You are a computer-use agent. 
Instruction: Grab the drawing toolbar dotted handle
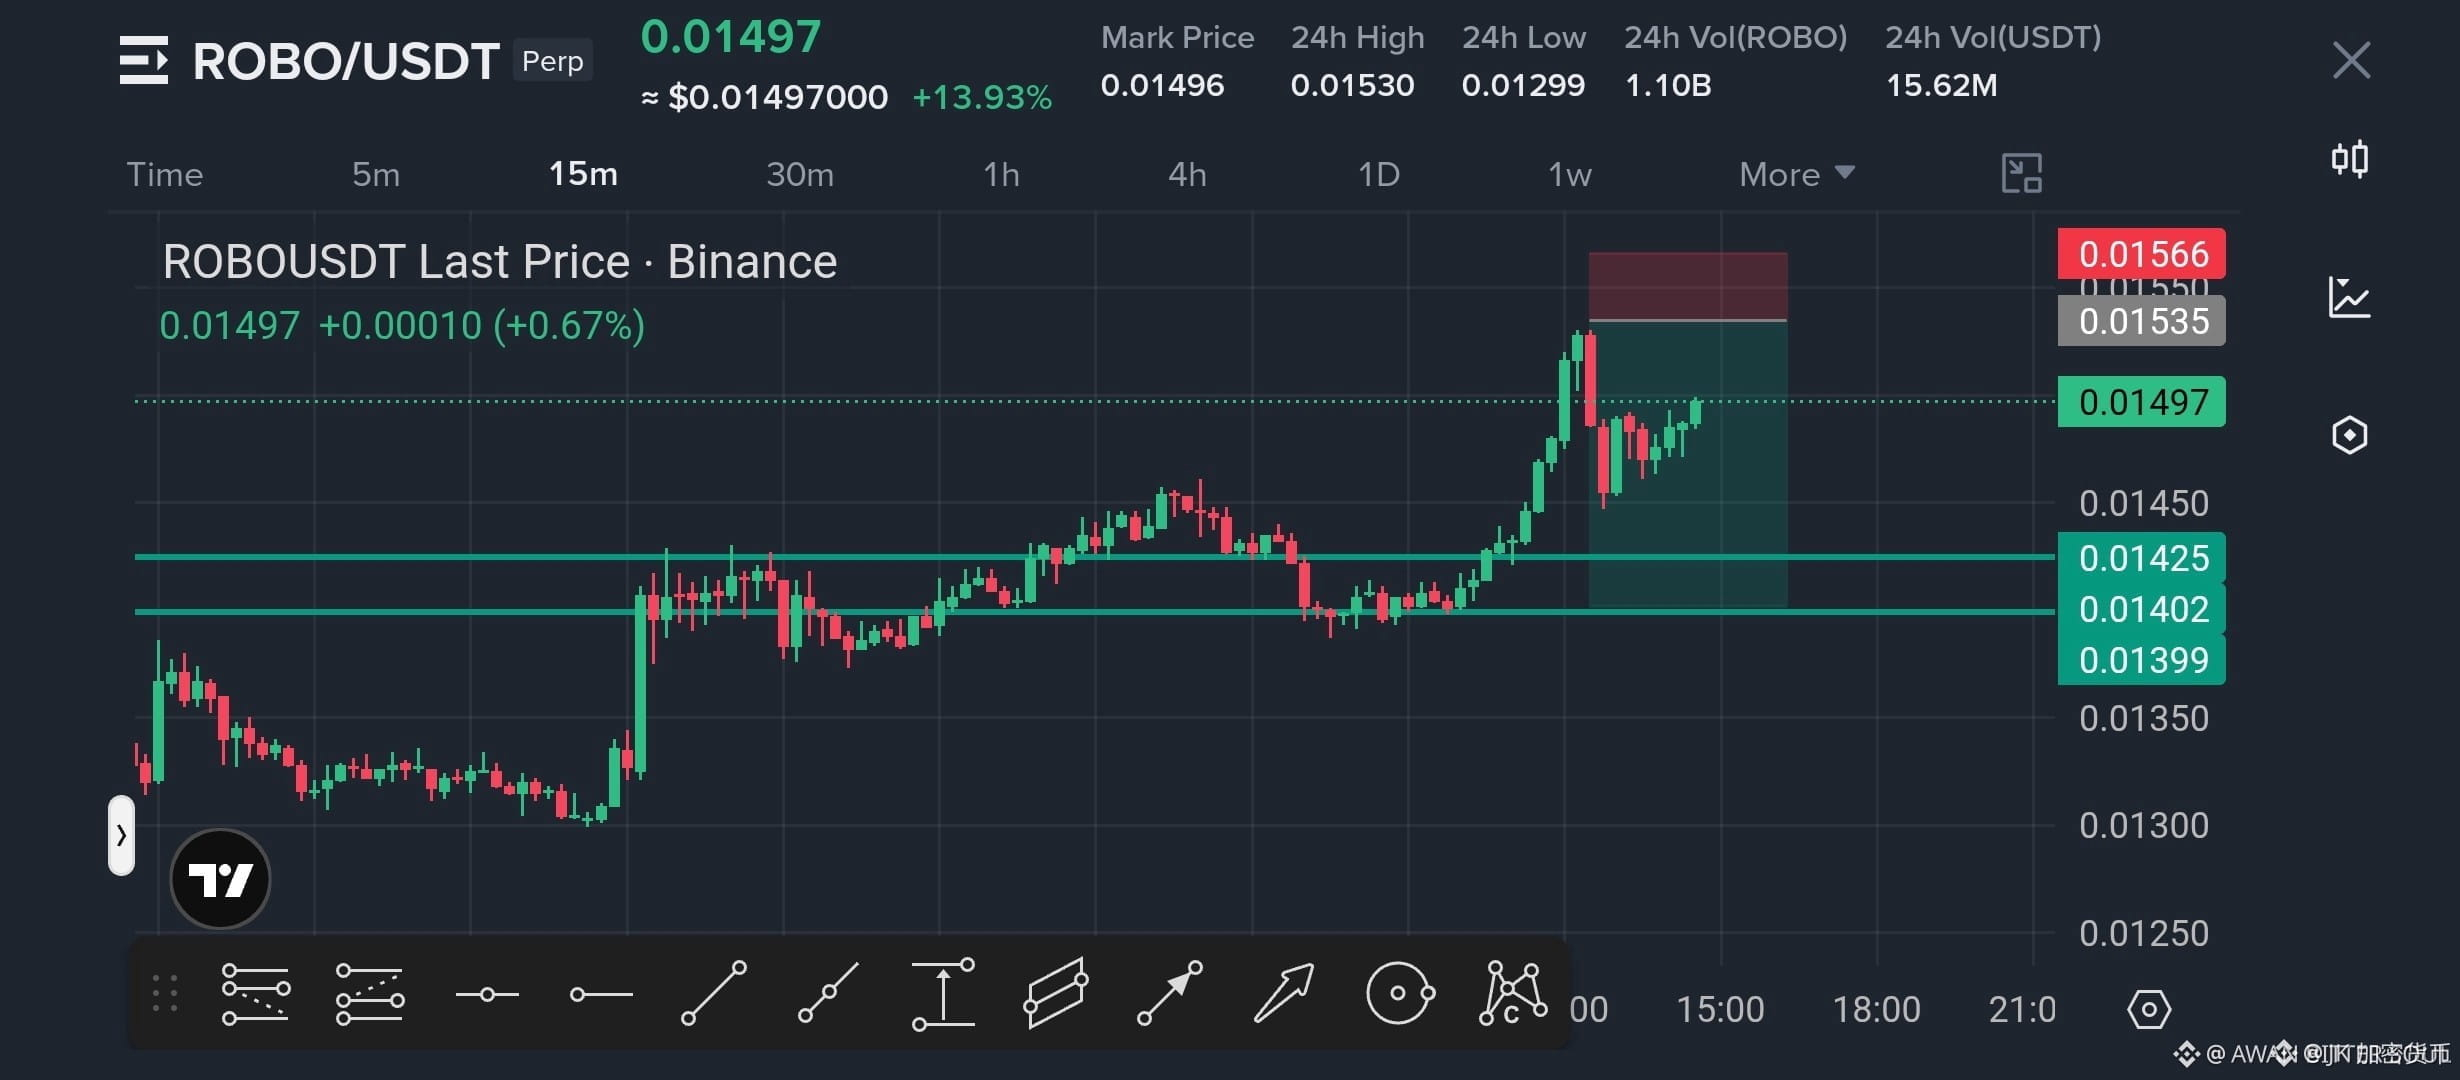tap(165, 994)
